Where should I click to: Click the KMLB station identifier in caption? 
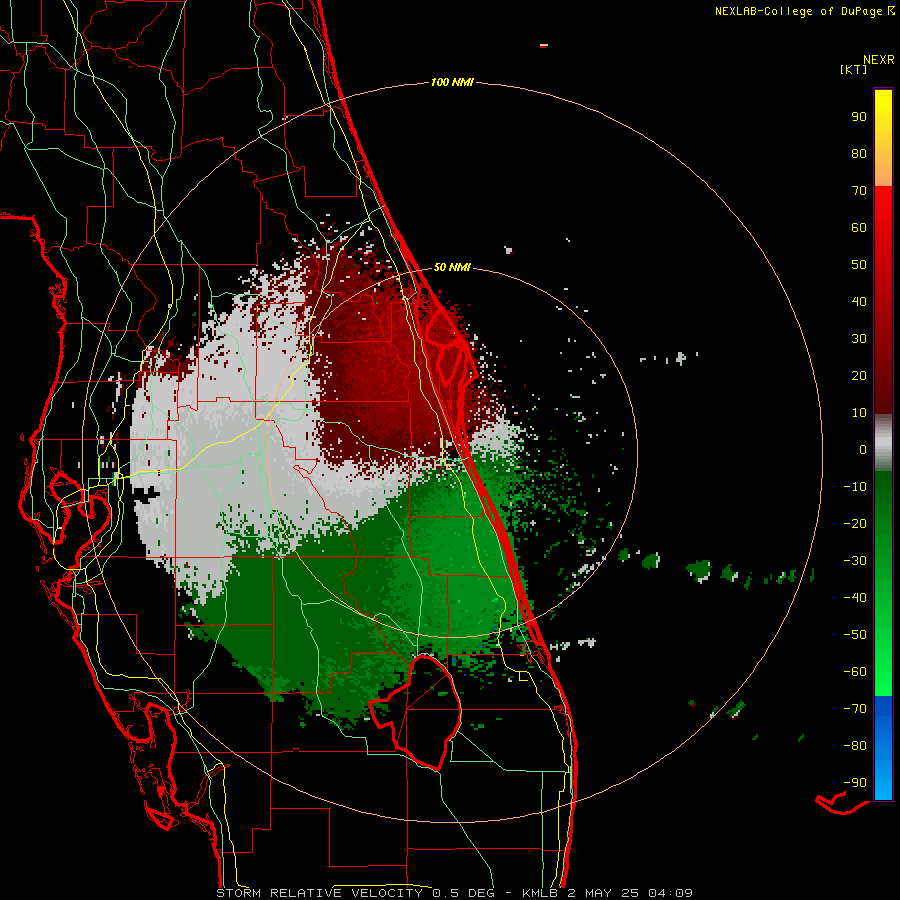pyautogui.click(x=540, y=893)
